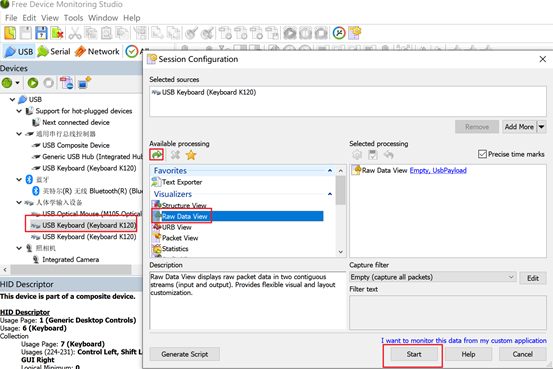Click the gray Play icon in main toolbar
The width and height of the screenshot is (553, 369).
coord(290,33)
